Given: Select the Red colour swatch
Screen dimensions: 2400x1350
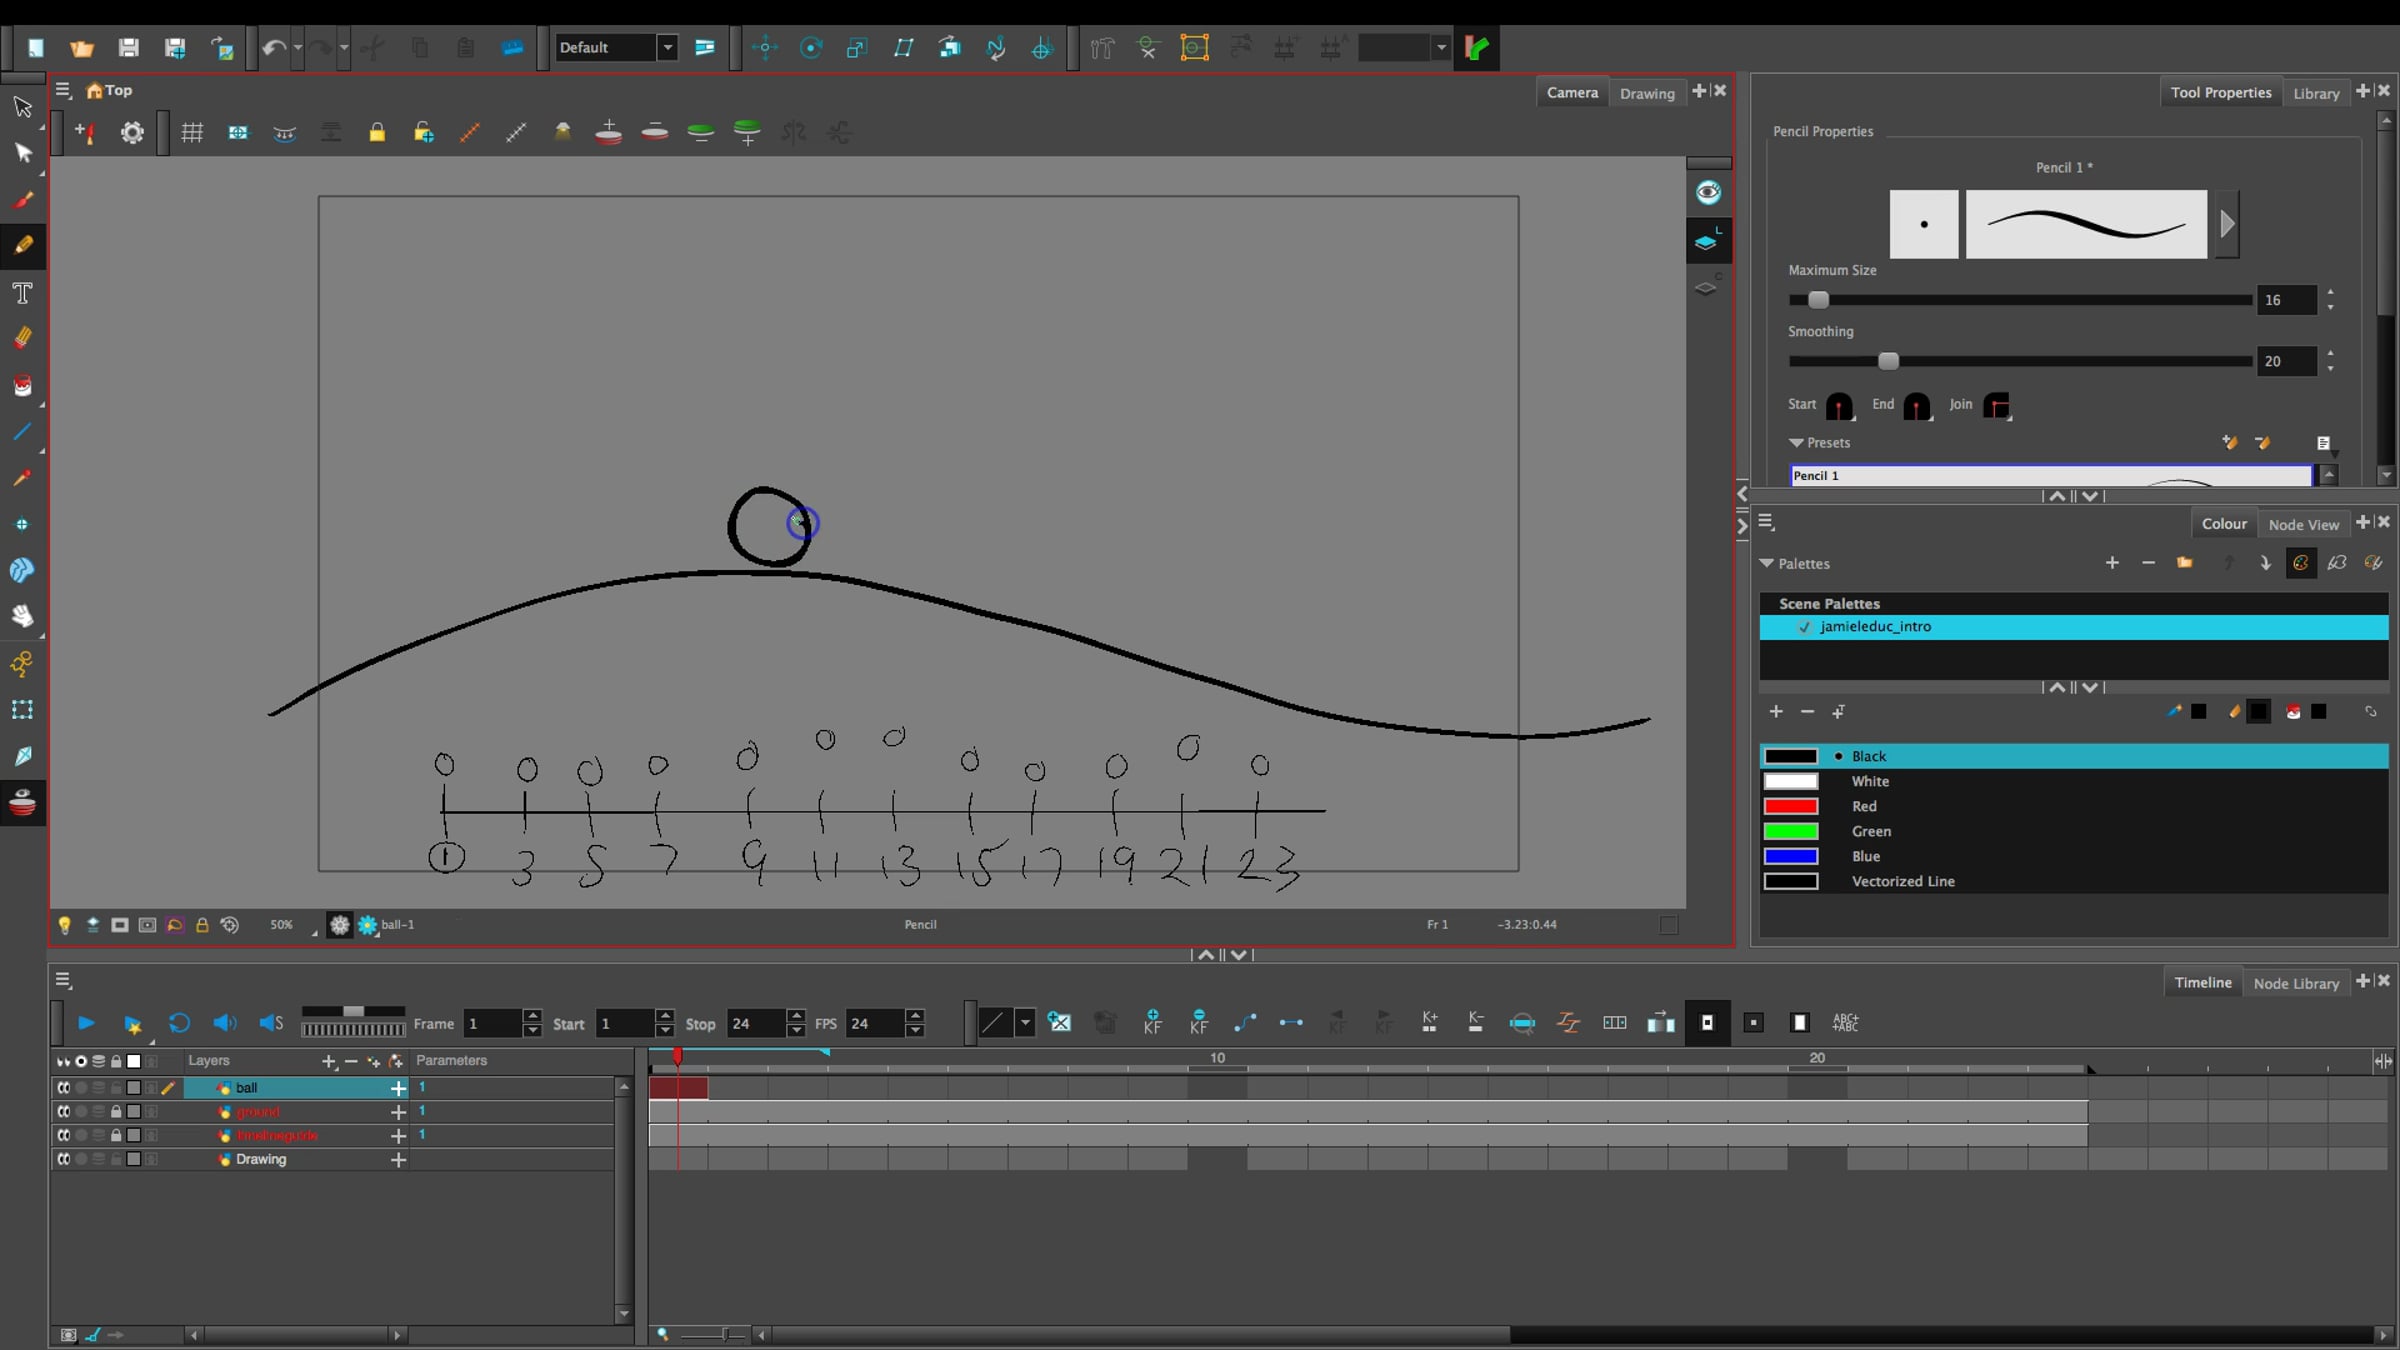Looking at the screenshot, I should coord(1790,806).
